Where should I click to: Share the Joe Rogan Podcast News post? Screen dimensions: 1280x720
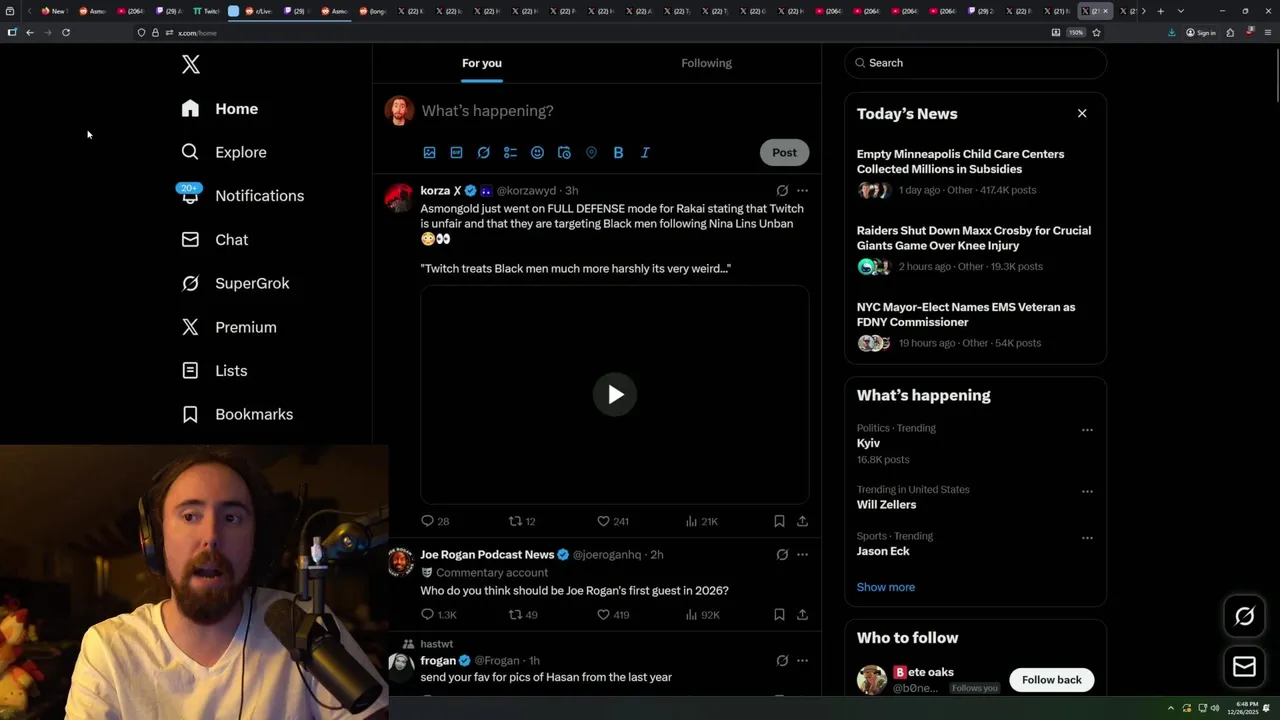(x=802, y=615)
